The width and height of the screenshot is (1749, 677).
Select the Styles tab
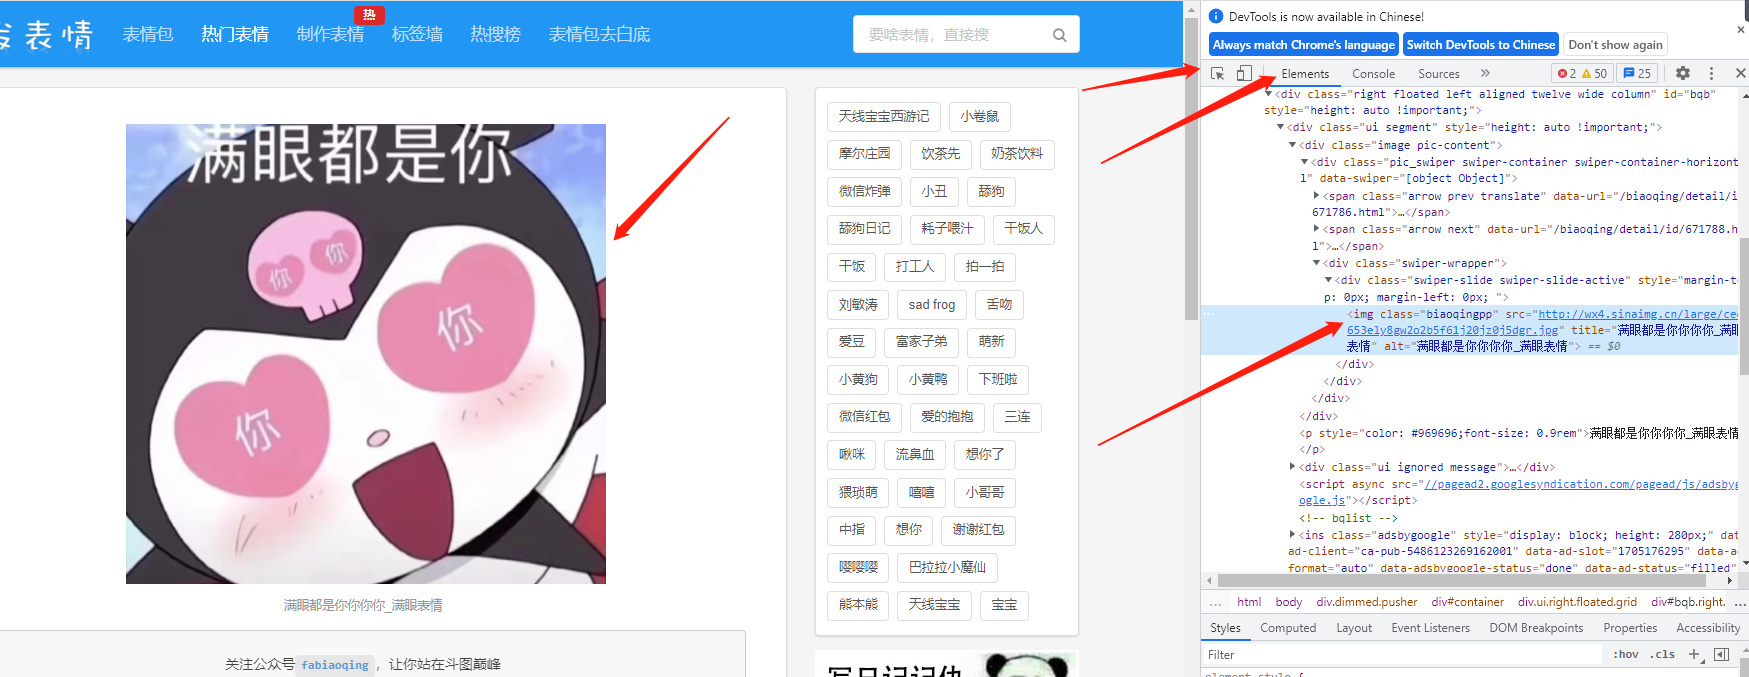point(1225,628)
